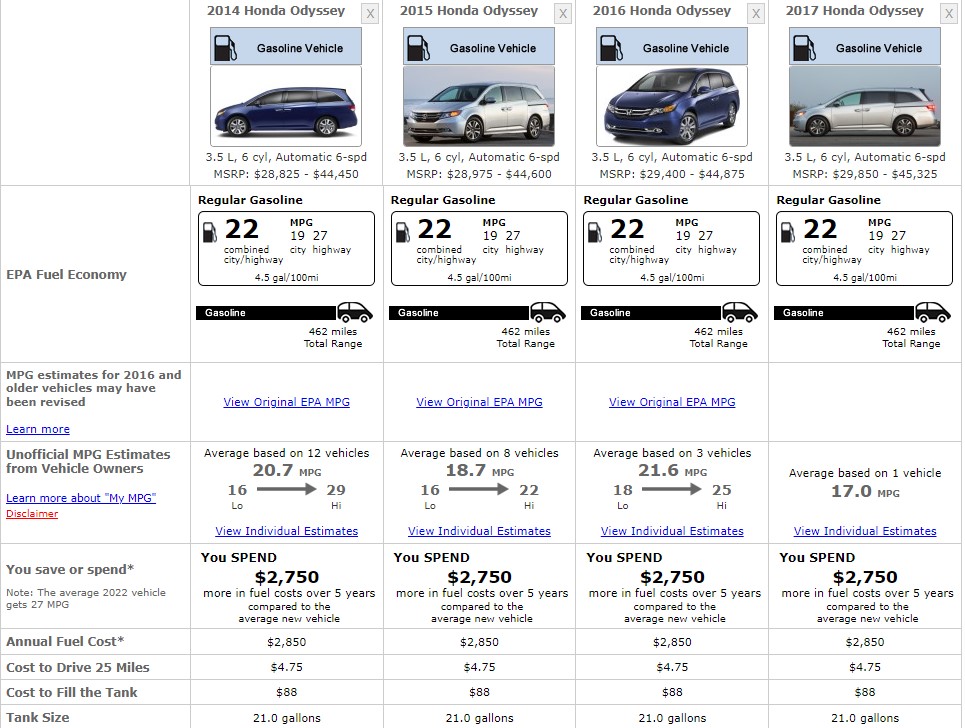
Task: Click the fuel pump icon in 2014 MPG box
Action: tap(210, 233)
